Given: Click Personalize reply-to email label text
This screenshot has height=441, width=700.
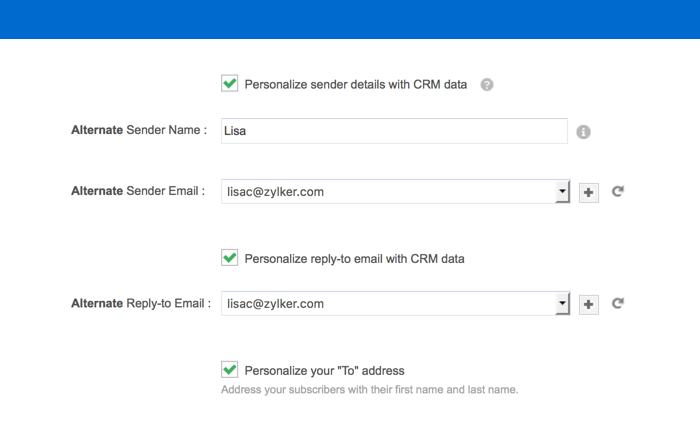Looking at the screenshot, I should point(354,259).
